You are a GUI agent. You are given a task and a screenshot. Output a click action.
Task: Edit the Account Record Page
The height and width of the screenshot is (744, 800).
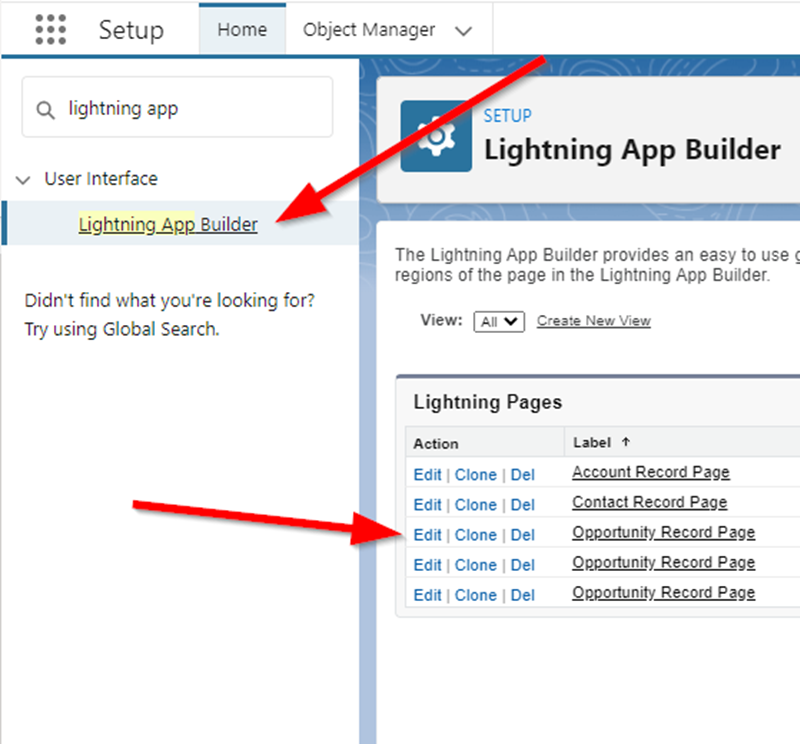pos(427,475)
